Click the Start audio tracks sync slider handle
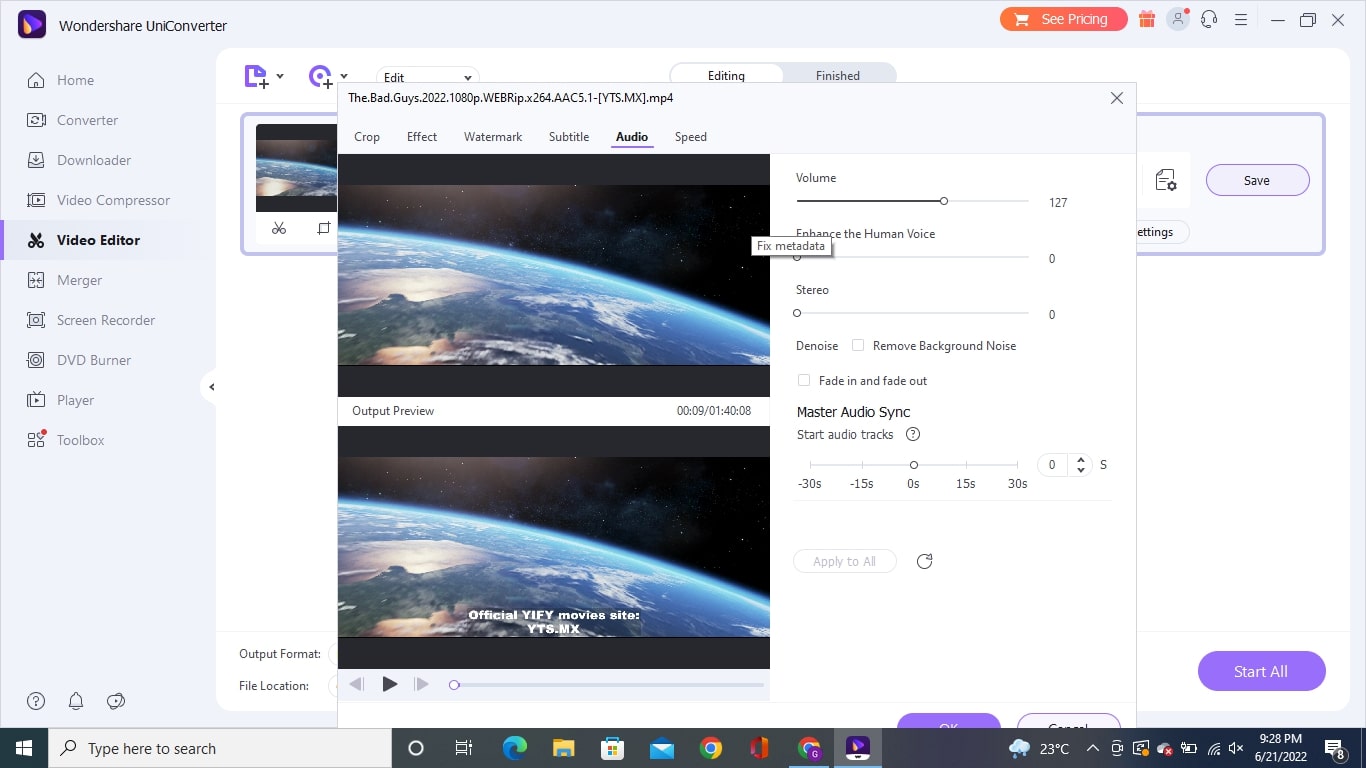Screen dimensions: 1366x768 point(914,465)
